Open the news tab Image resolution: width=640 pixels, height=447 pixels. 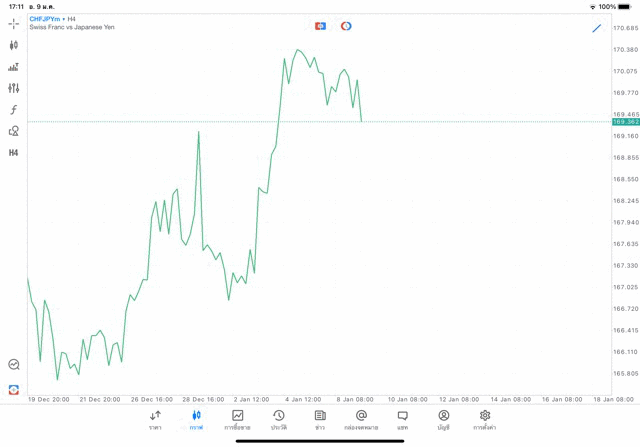pos(320,419)
